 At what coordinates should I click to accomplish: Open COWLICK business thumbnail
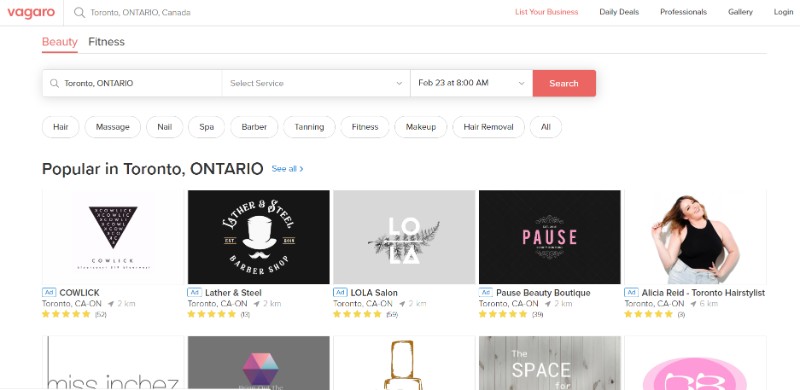pyautogui.click(x=113, y=237)
